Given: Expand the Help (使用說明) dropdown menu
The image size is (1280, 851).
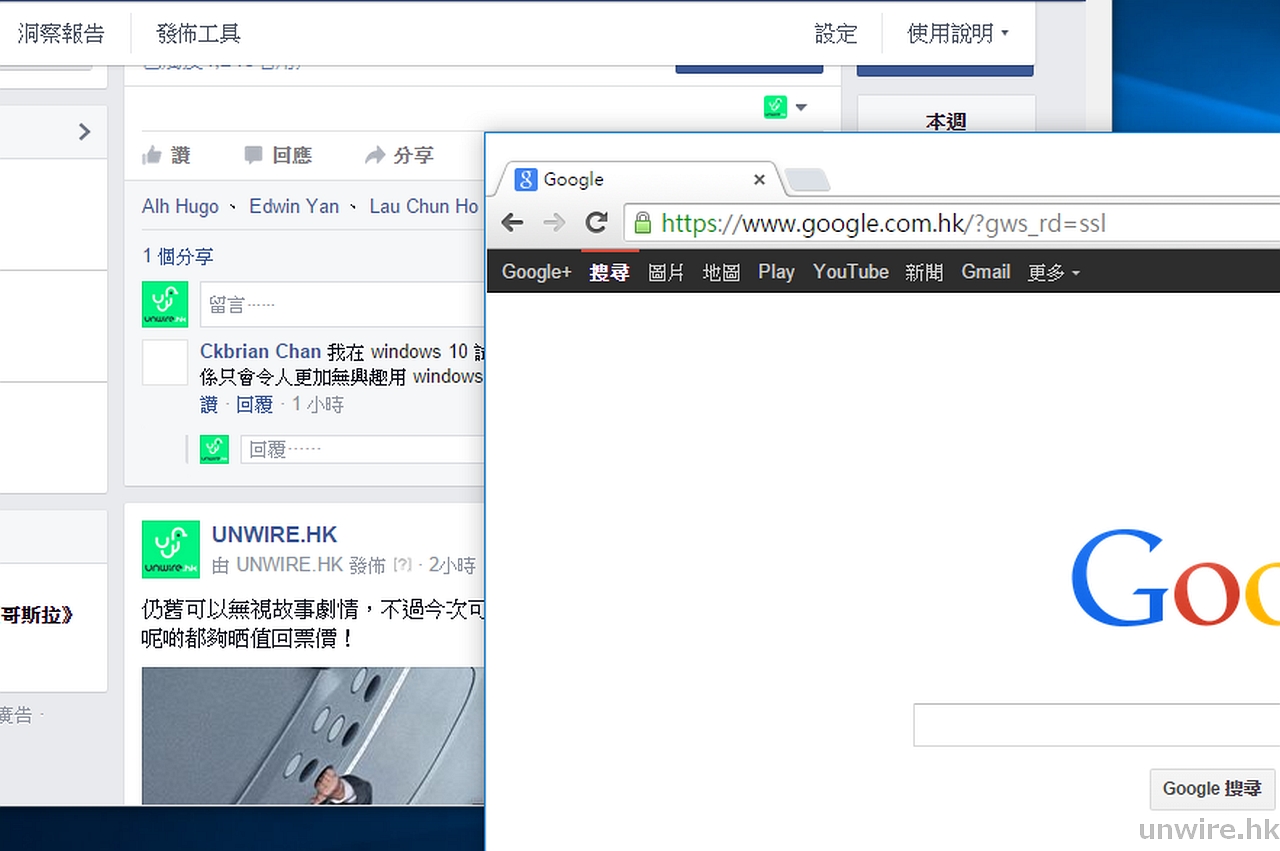Looking at the screenshot, I should tap(957, 34).
